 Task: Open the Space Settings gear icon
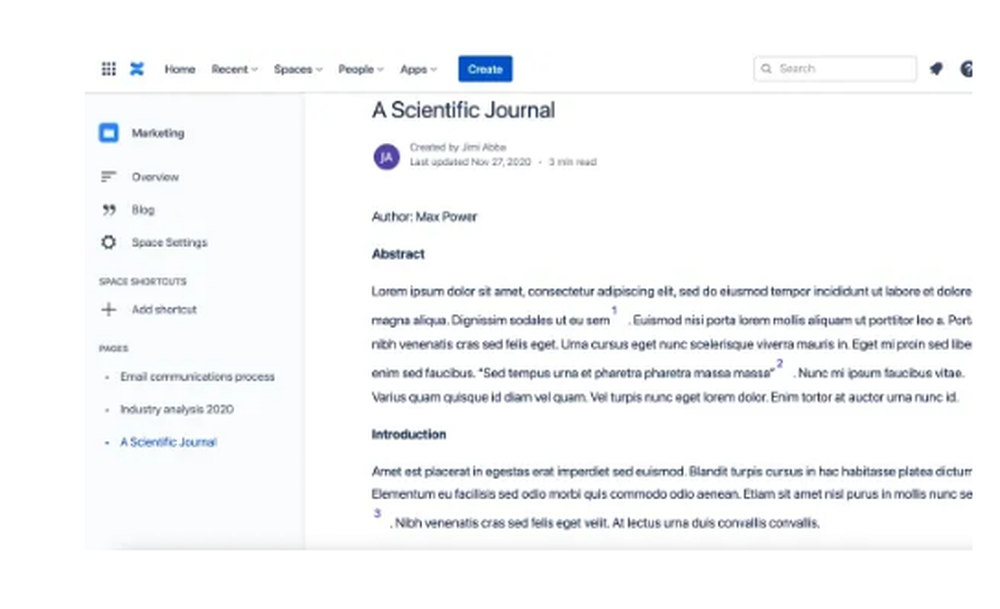[108, 242]
